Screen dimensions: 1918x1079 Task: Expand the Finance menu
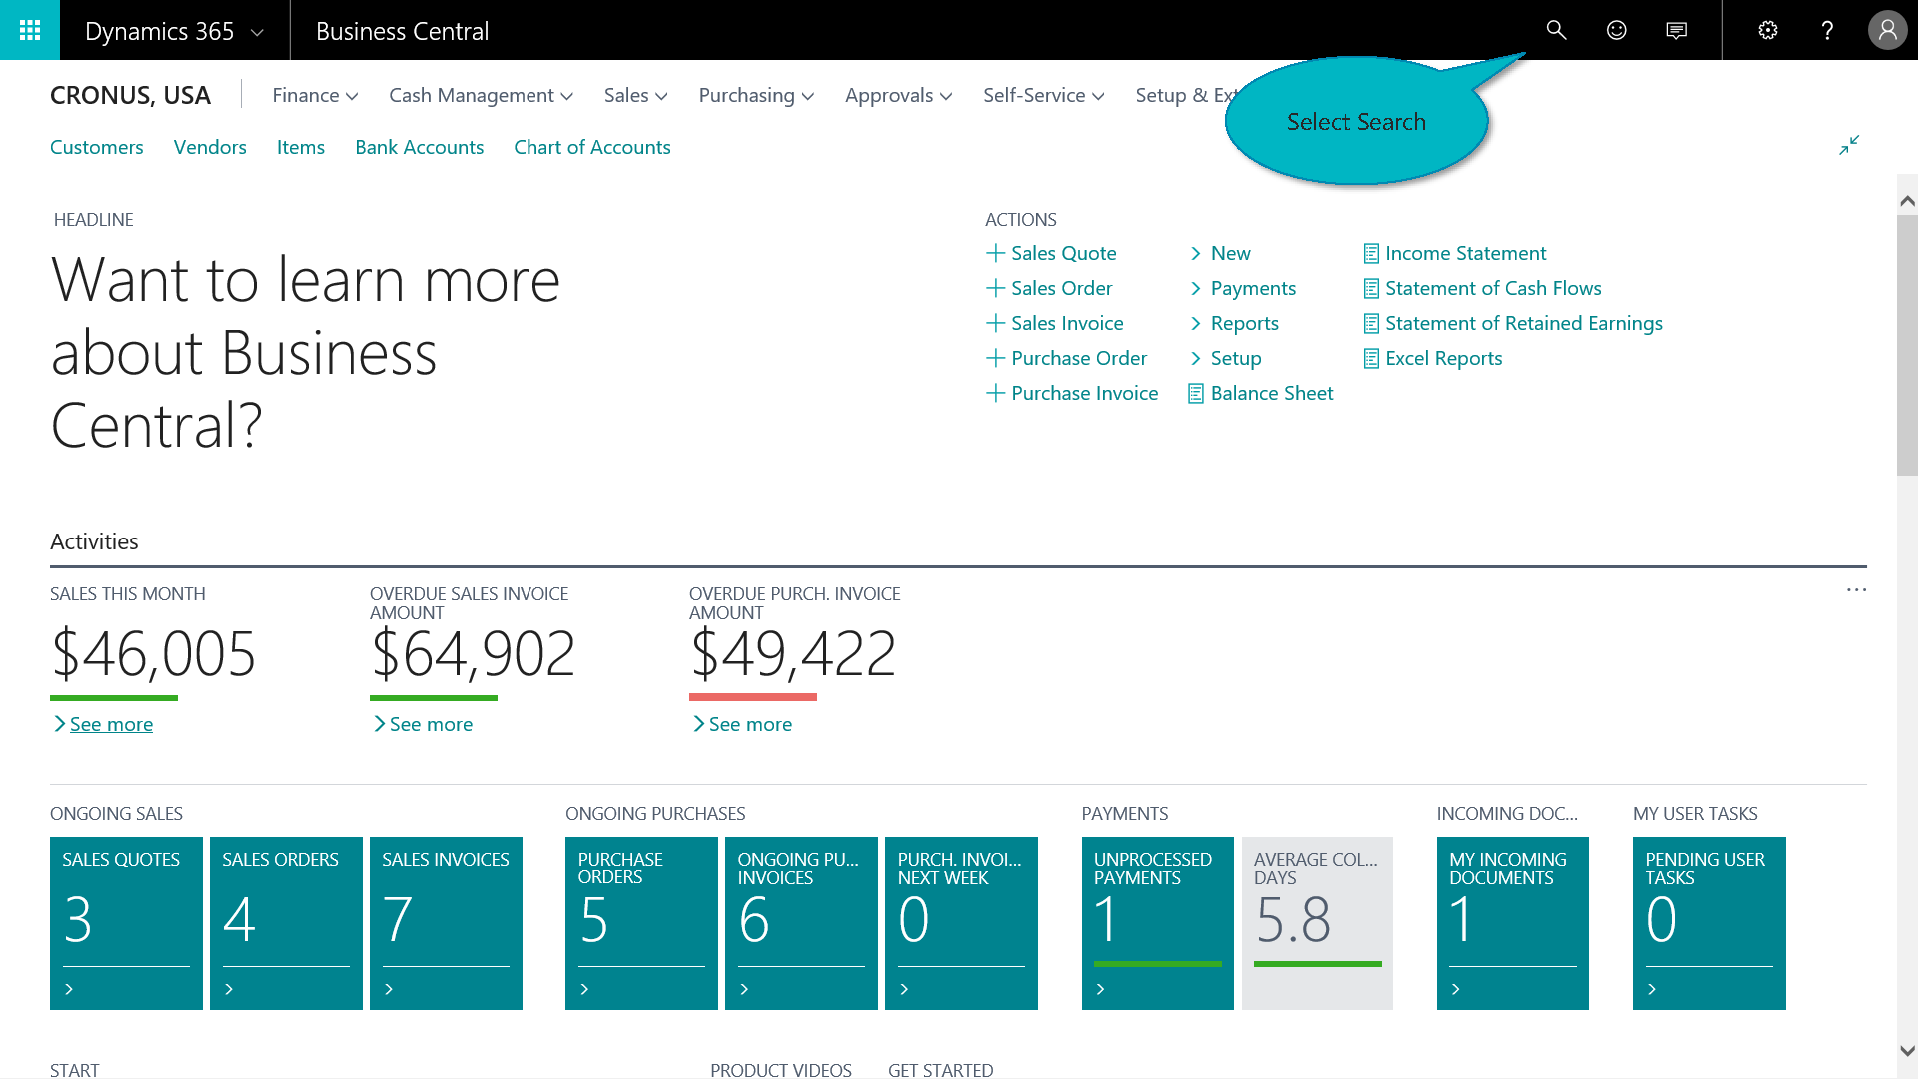click(x=314, y=95)
